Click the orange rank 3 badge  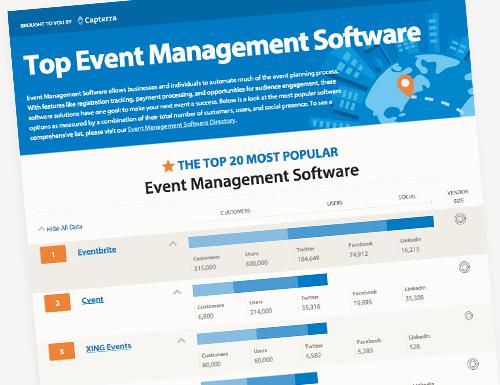[x=62, y=351]
